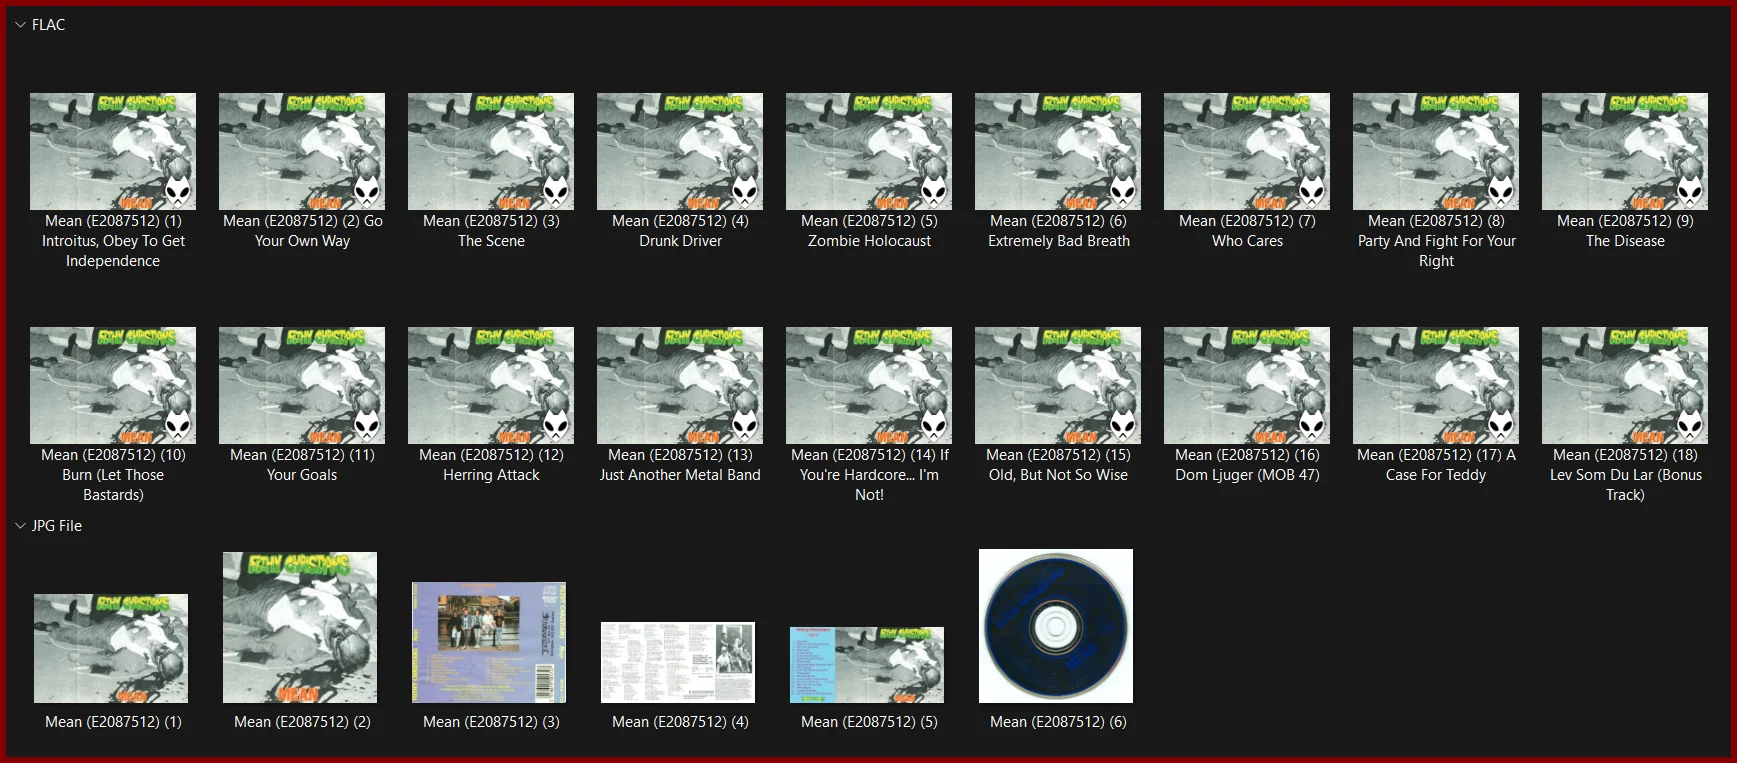1737x763 pixels.
Task: Click file name 'Mean (E2087512) (5) Zombie Holocaust'
Action: tap(869, 231)
